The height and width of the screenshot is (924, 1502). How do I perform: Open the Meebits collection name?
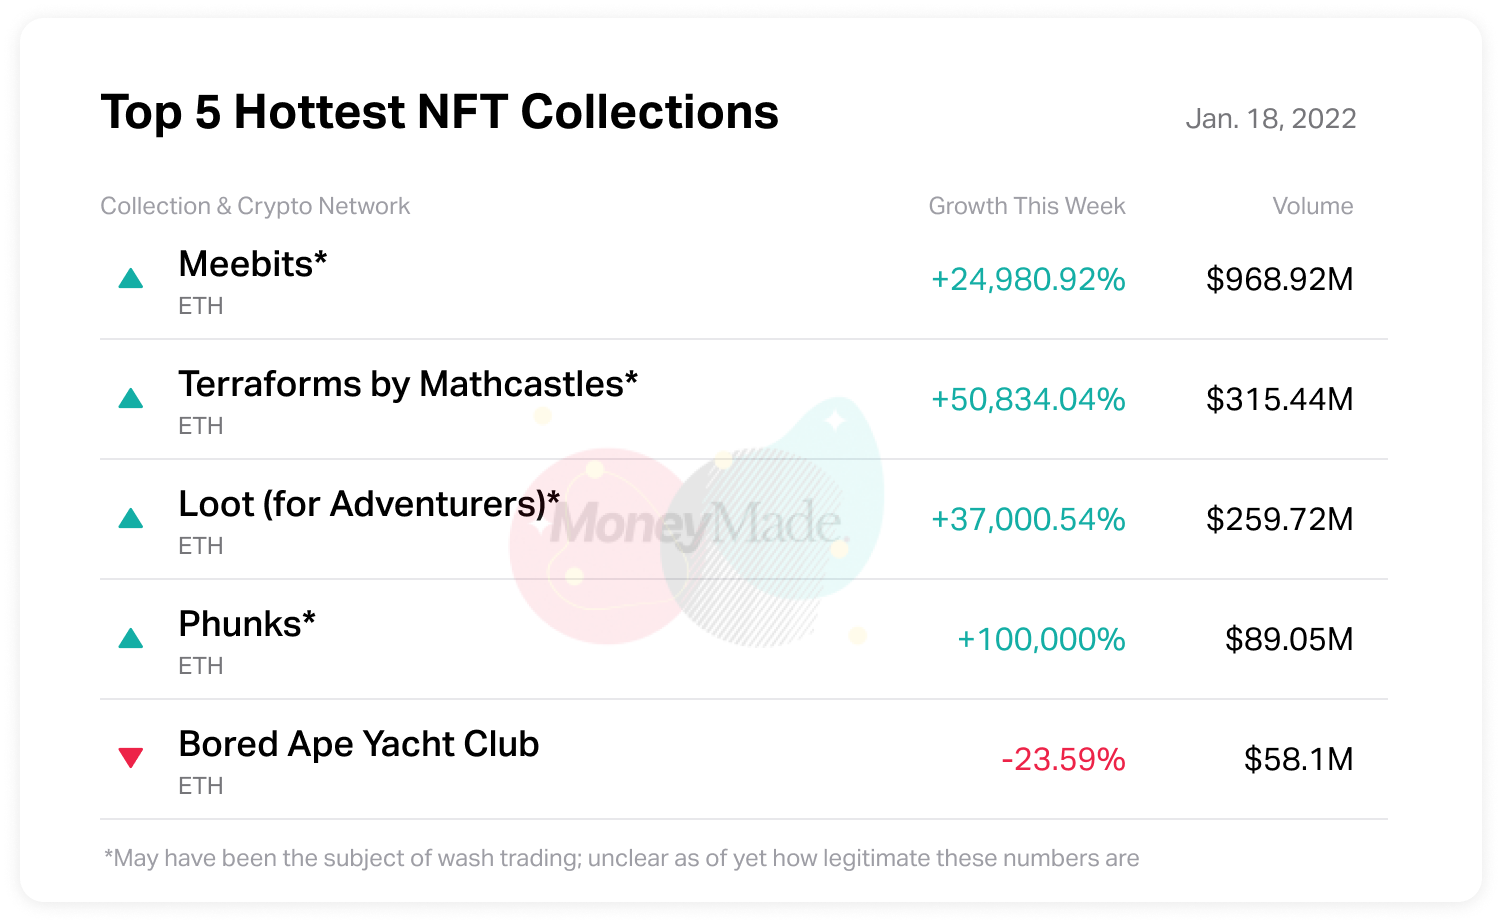coord(253,264)
